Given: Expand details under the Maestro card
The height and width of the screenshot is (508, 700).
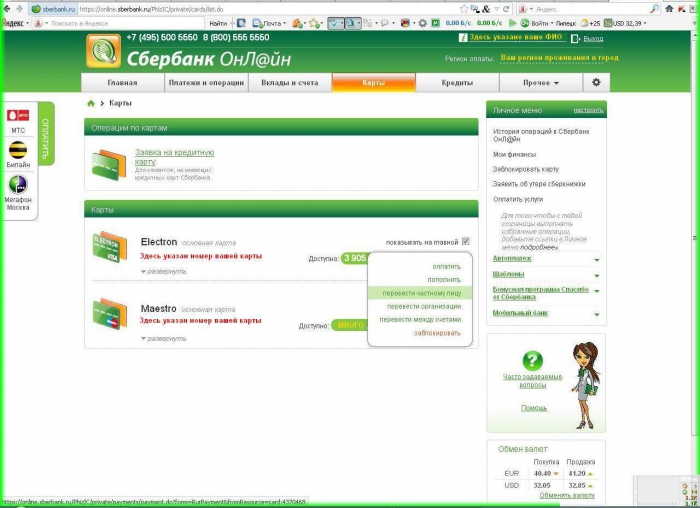Looking at the screenshot, I should pos(164,338).
